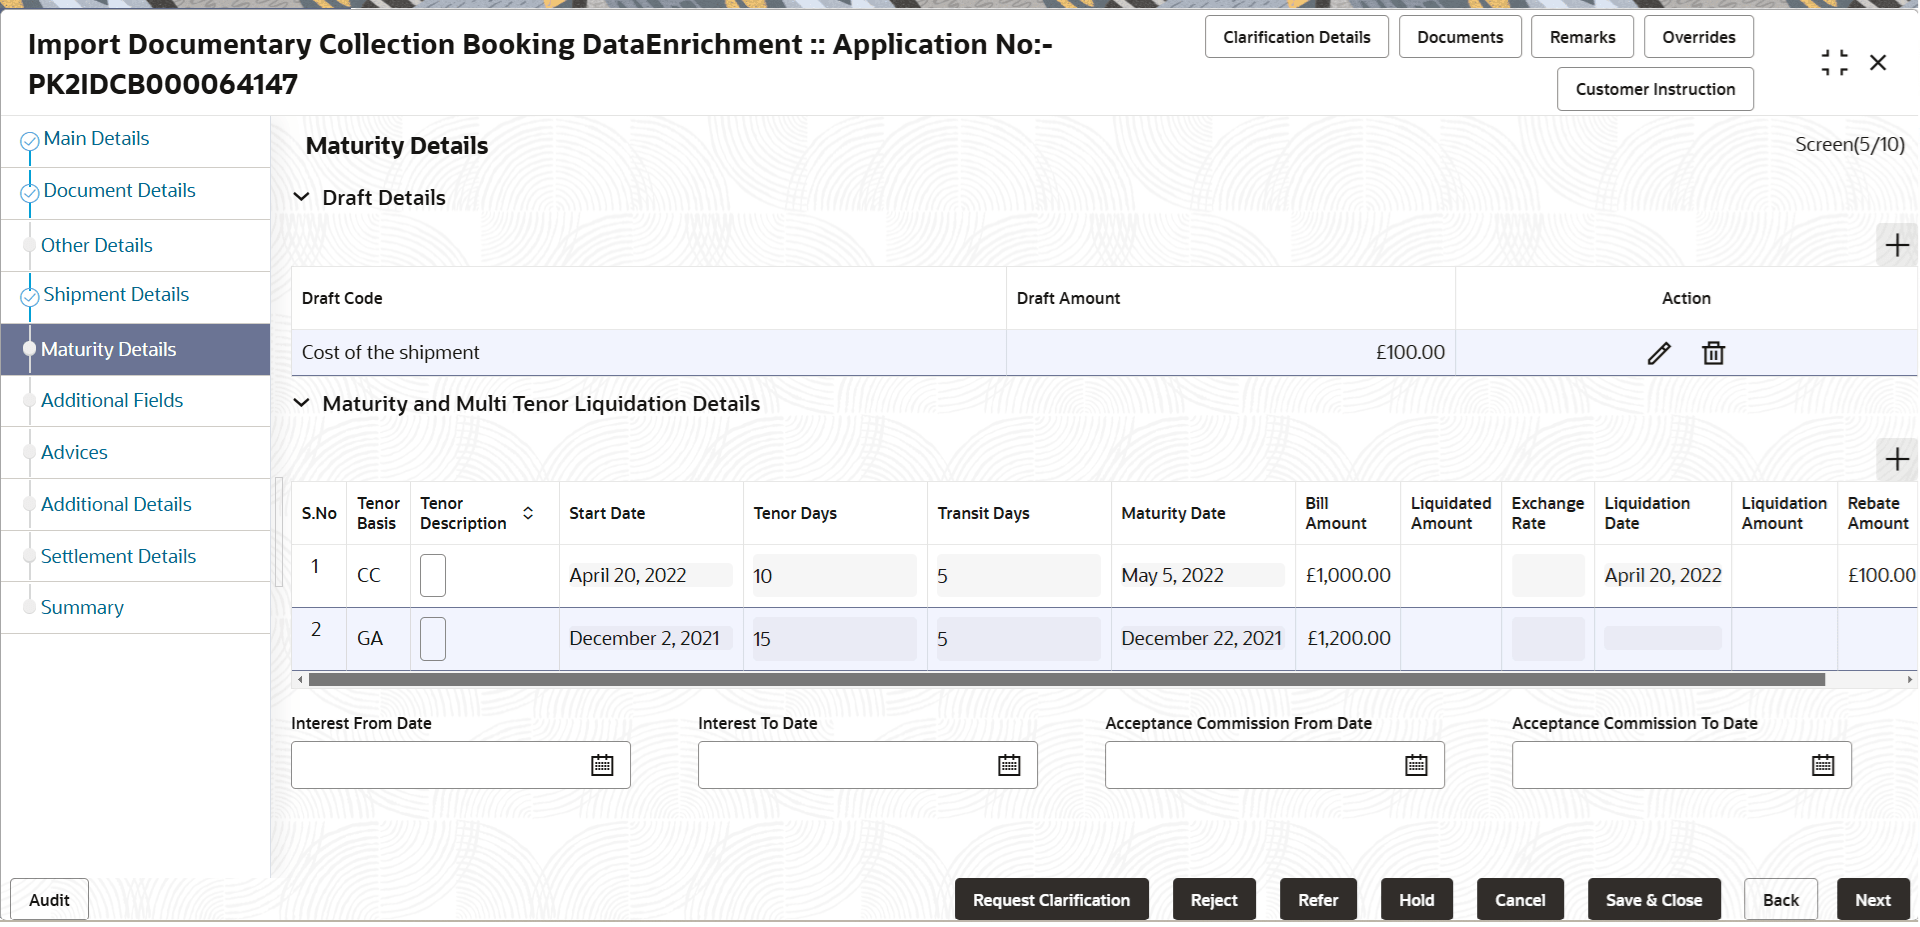
Task: Tick the Tenor Description box in row 1
Action: [x=433, y=576]
